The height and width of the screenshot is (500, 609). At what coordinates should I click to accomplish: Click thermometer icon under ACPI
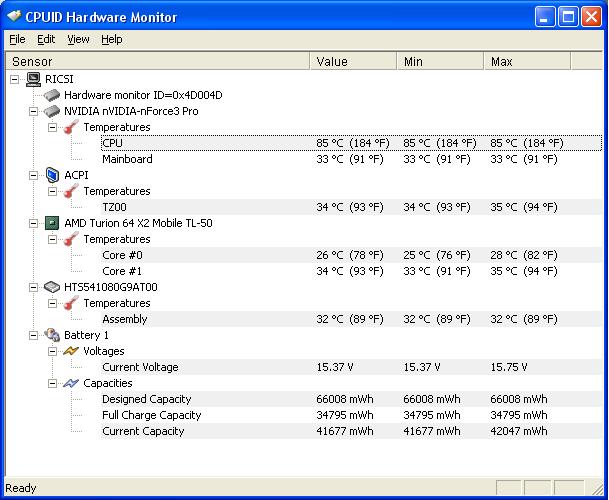point(71,191)
